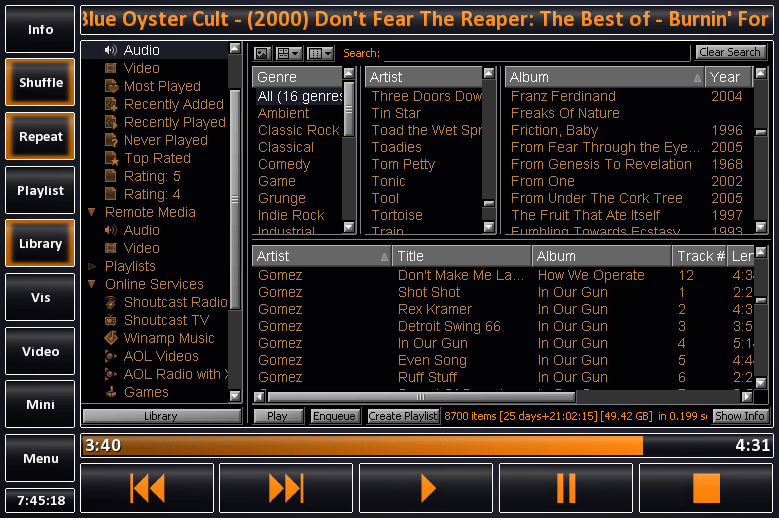Image resolution: width=779 pixels, height=518 pixels.
Task: Open the Most Played view
Action: coord(162,86)
